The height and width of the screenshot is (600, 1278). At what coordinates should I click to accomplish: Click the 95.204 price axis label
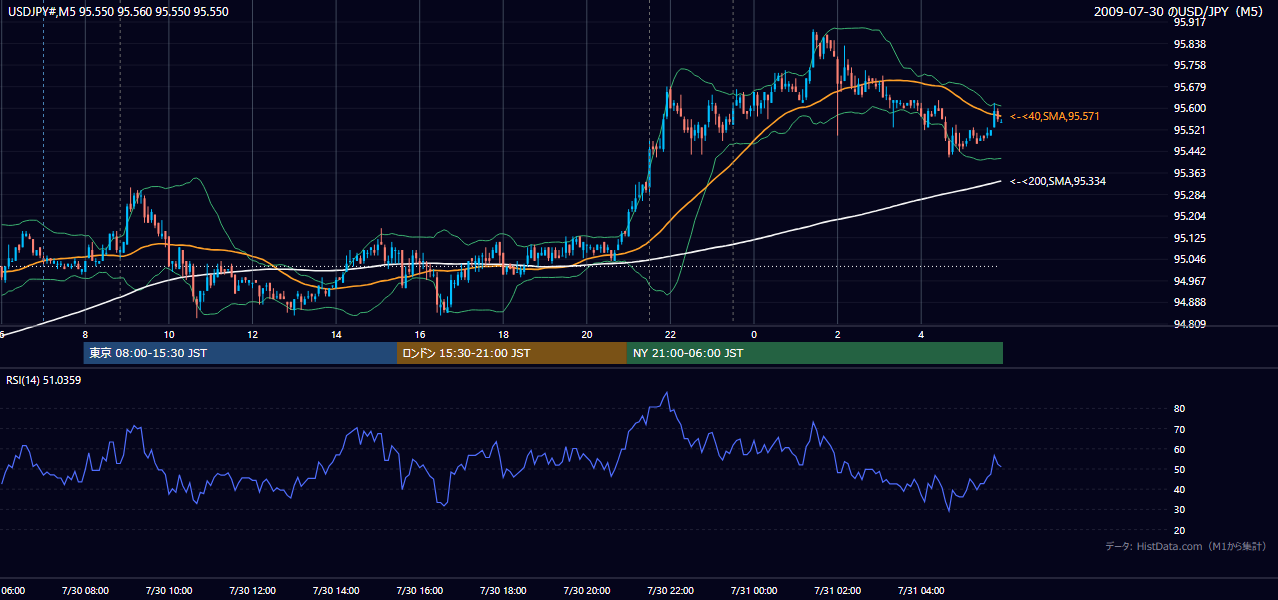pyautogui.click(x=1189, y=216)
